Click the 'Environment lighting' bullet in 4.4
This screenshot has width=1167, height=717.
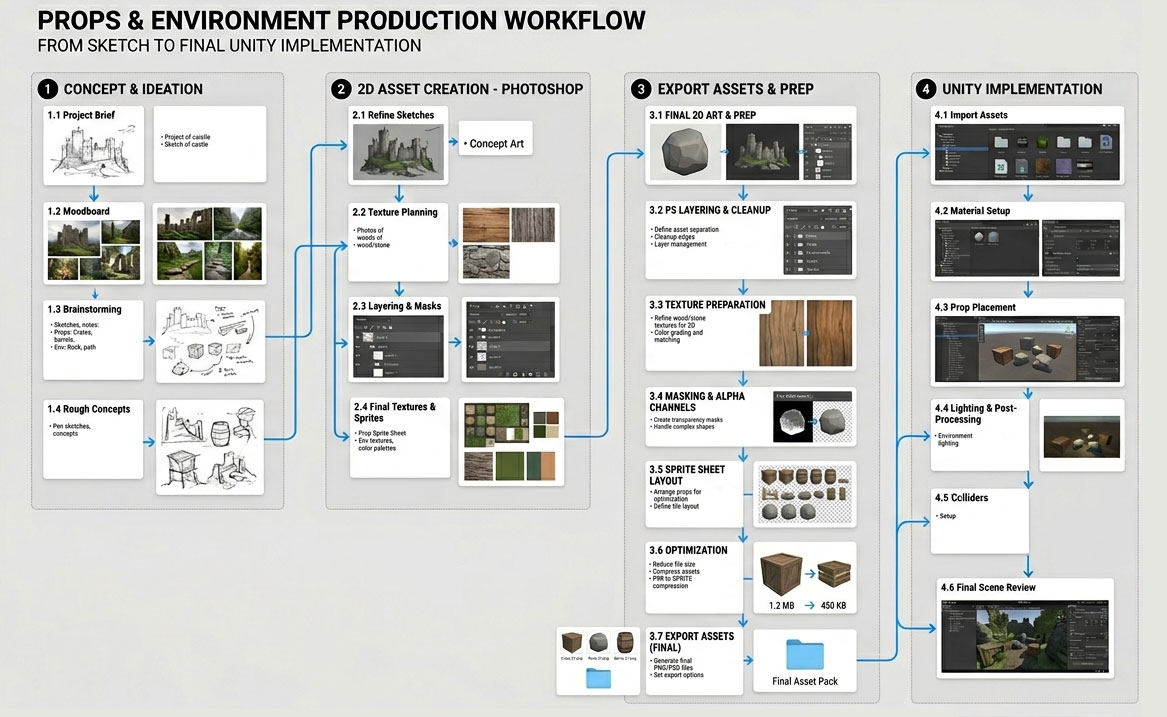[954, 439]
